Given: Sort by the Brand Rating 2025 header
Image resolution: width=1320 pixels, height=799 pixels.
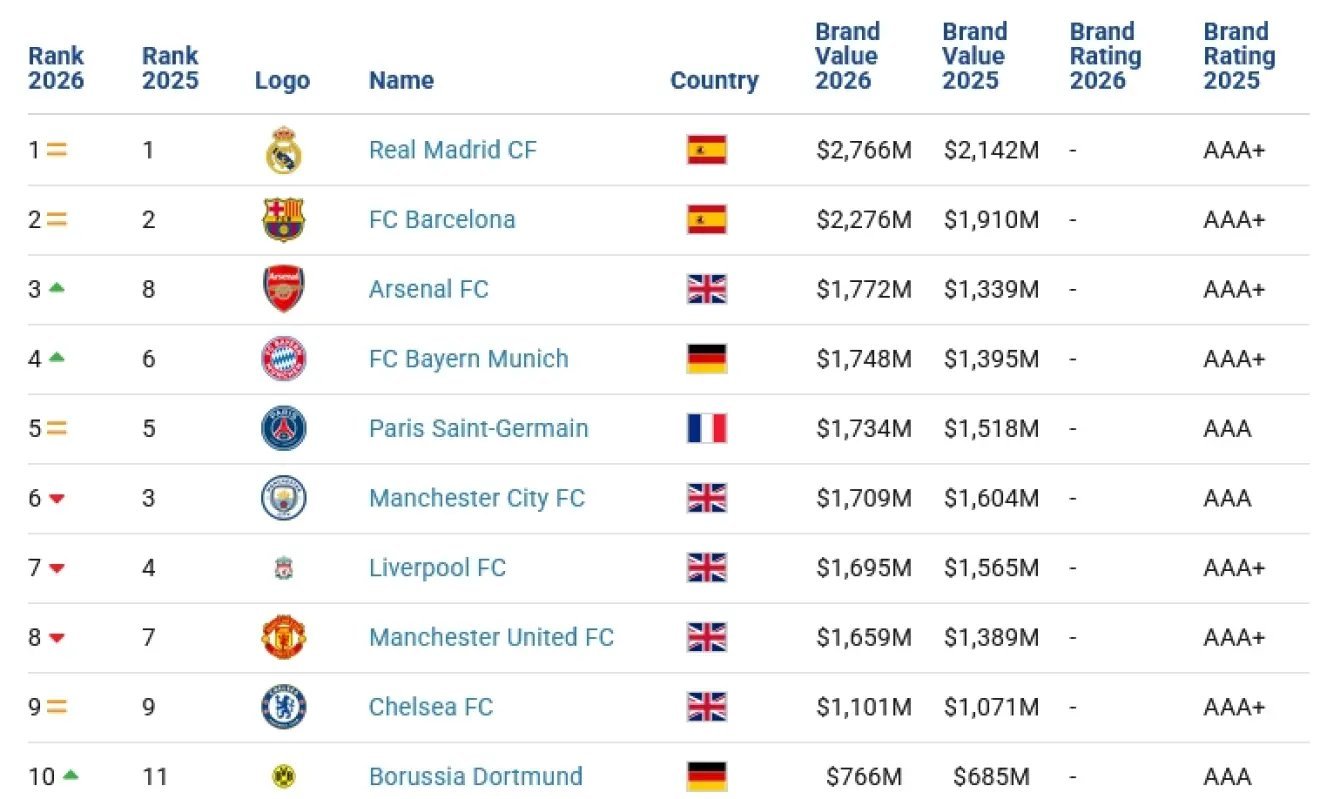Looking at the screenshot, I should coord(1239,56).
